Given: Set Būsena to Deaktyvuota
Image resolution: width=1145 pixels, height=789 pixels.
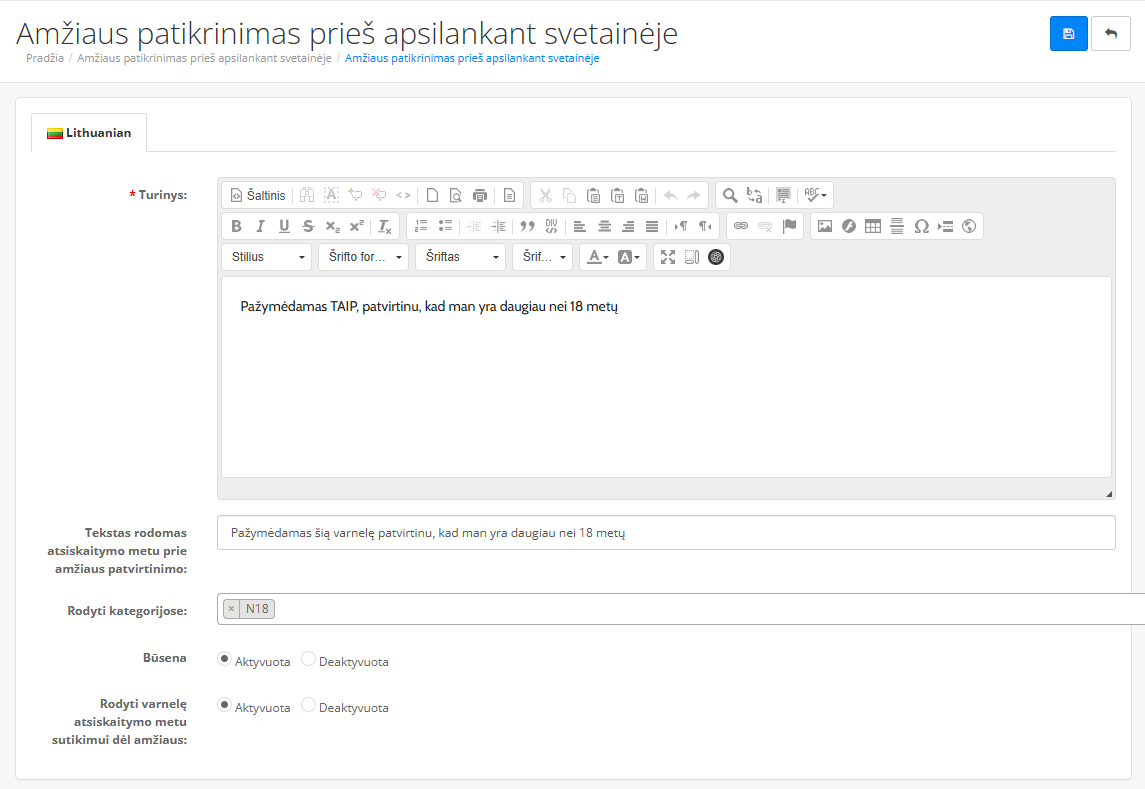Looking at the screenshot, I should (x=309, y=660).
